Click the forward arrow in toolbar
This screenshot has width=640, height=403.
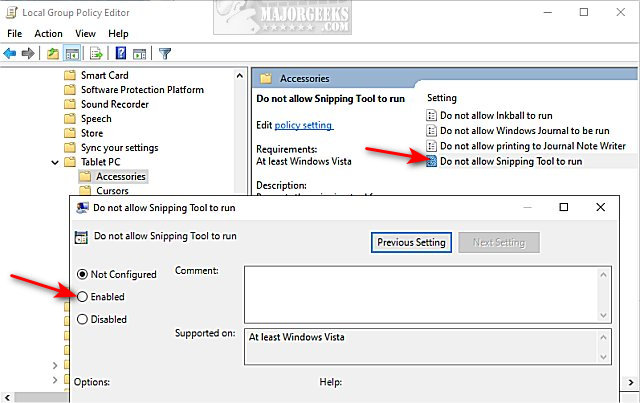[x=28, y=53]
